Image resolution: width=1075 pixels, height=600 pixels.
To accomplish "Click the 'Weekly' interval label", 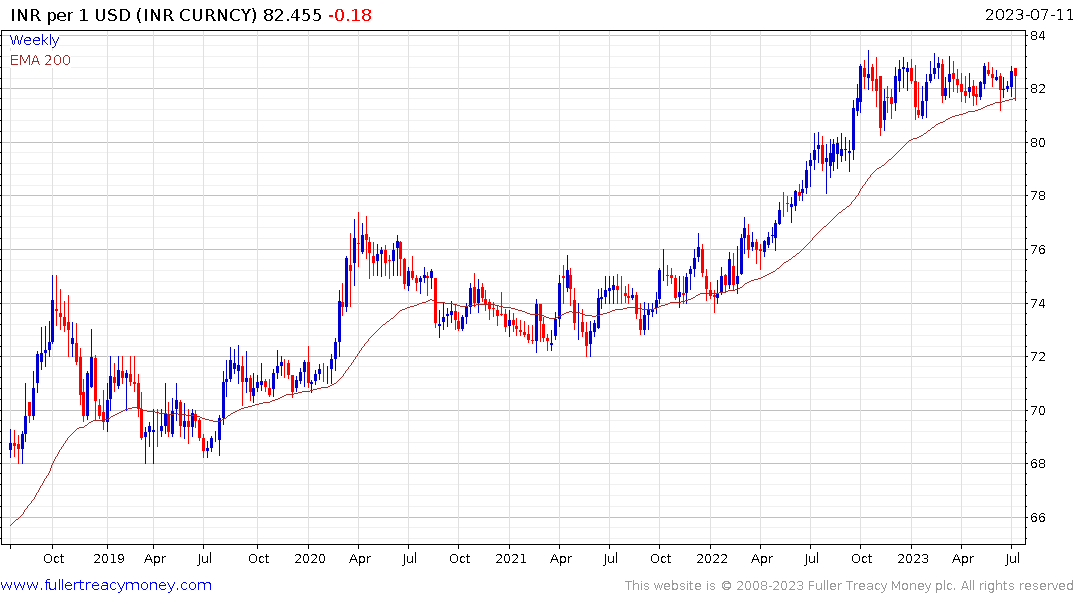I will tap(34, 40).
